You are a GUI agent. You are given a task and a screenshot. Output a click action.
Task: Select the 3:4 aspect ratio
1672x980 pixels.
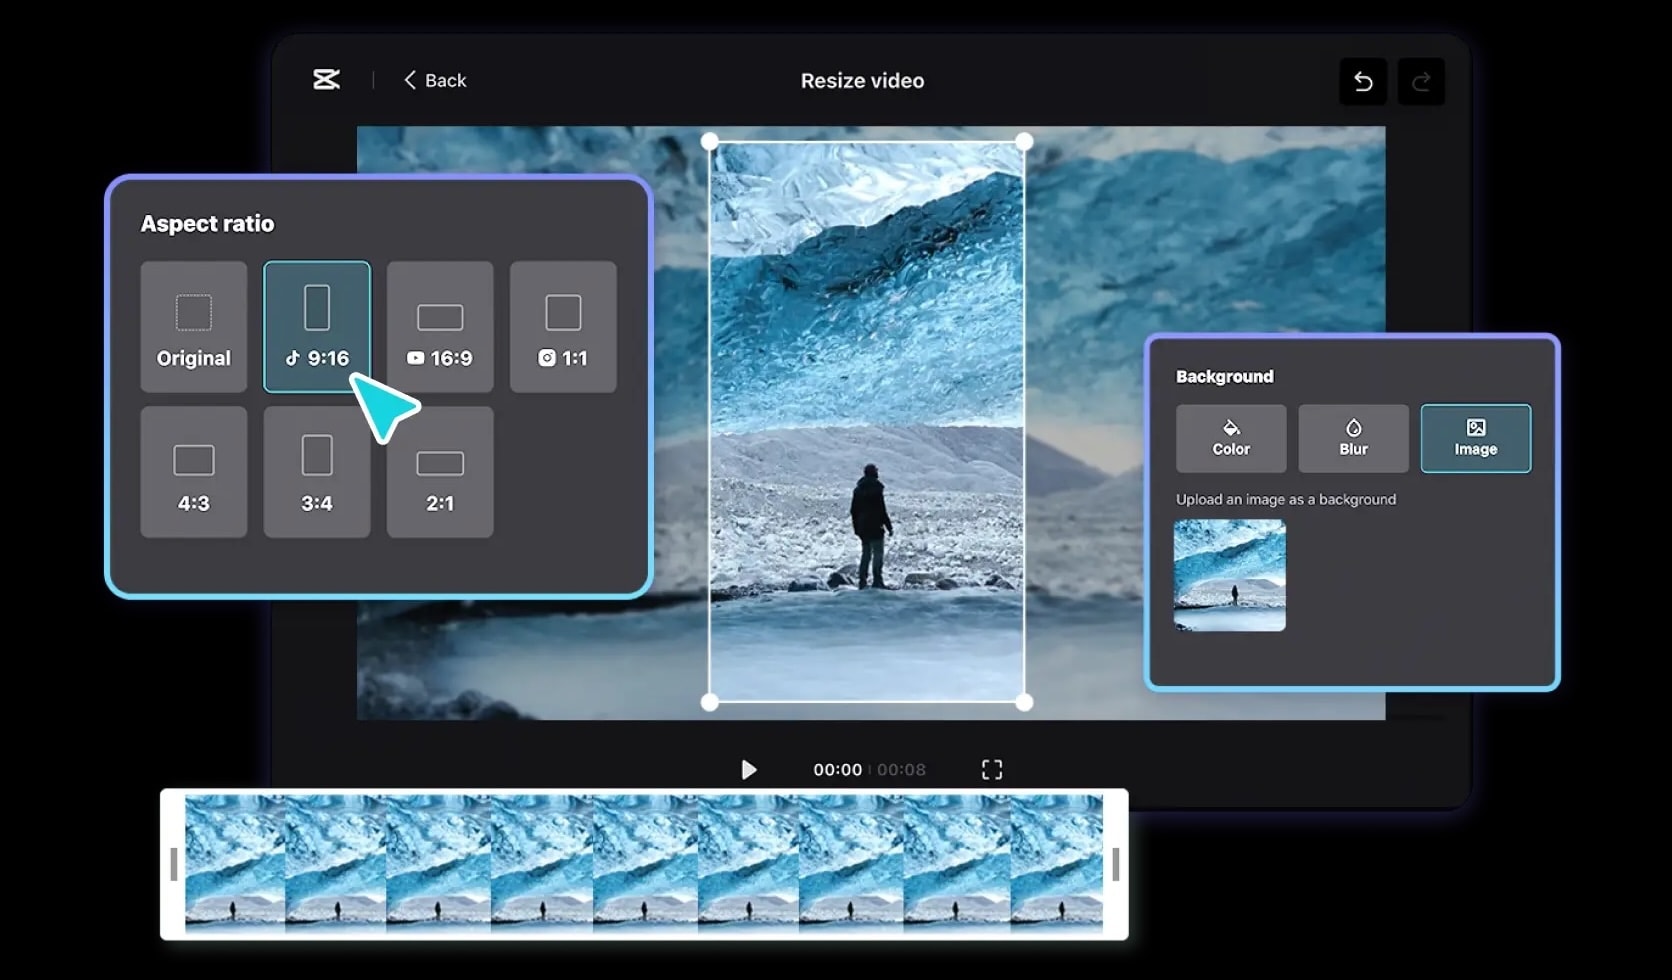317,472
